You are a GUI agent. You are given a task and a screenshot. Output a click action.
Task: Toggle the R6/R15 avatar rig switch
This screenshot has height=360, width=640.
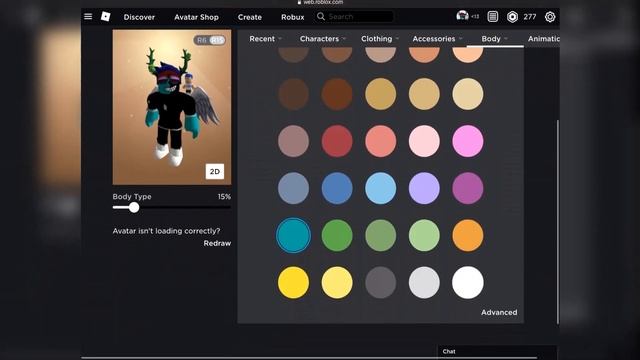click(209, 40)
